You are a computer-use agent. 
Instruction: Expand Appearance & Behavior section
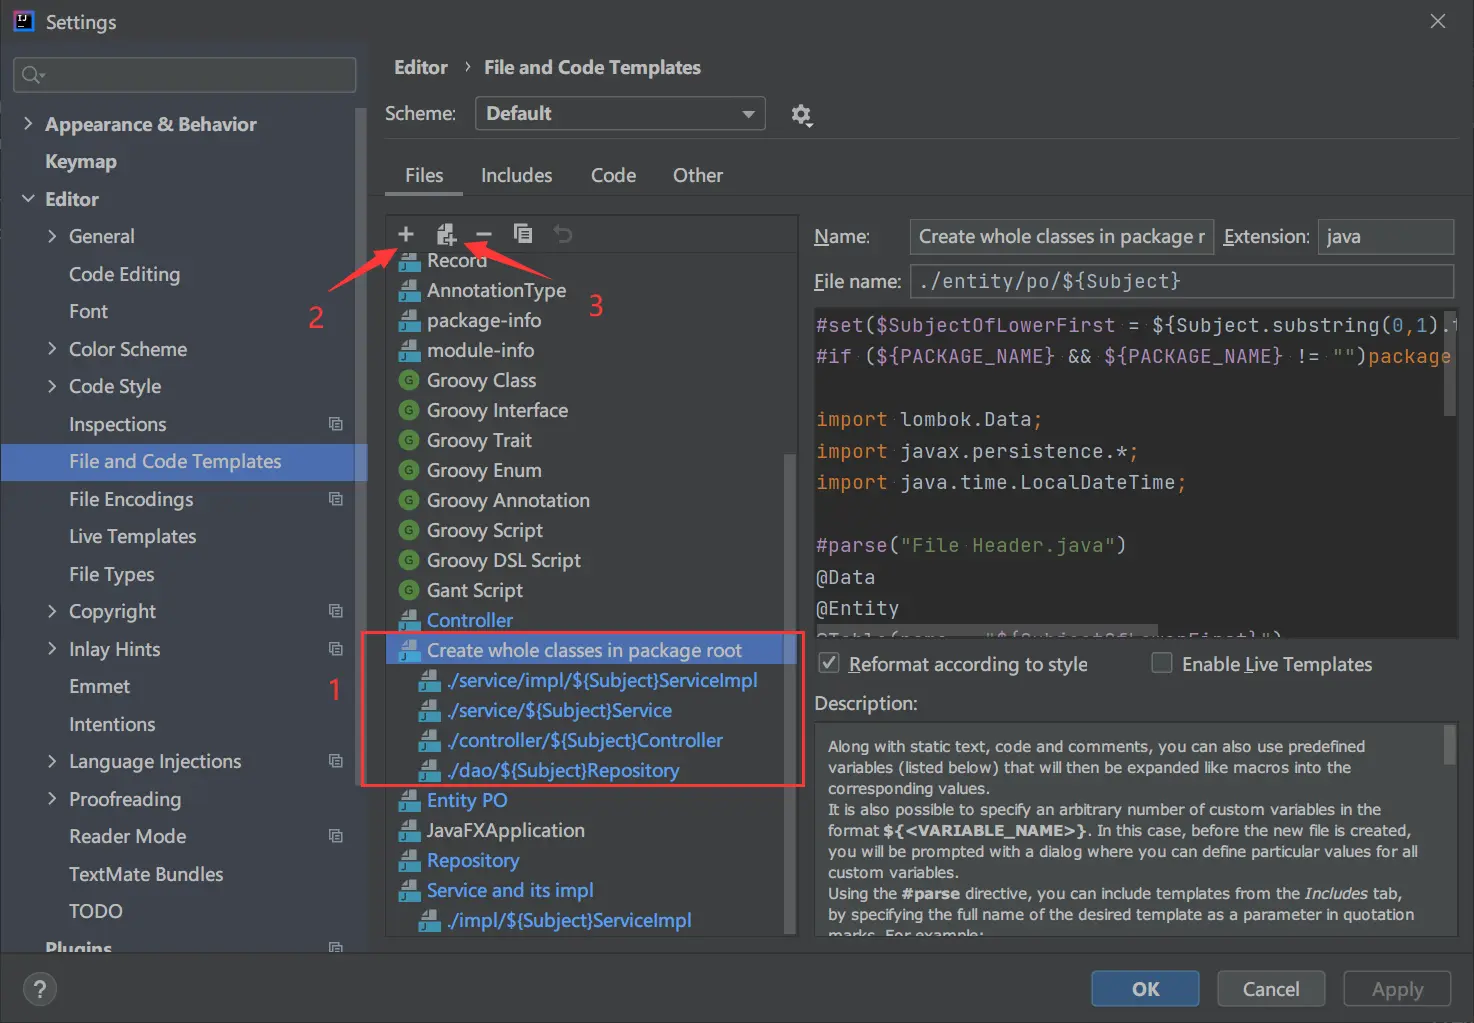point(28,124)
